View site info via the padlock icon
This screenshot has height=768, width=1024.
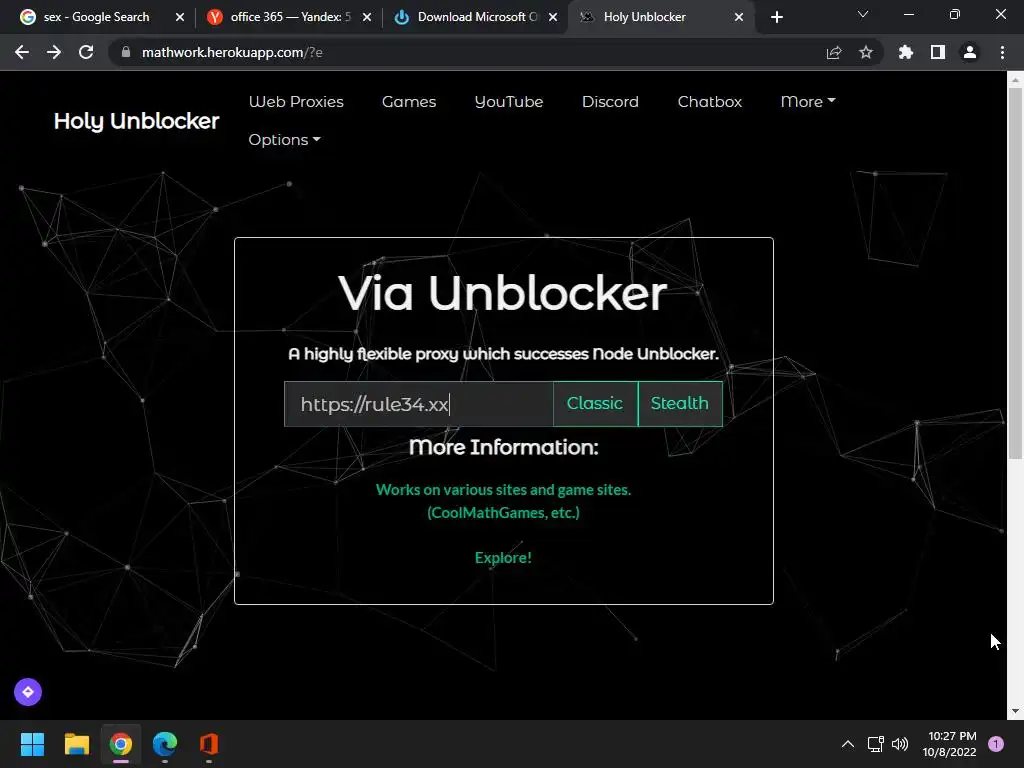click(x=126, y=52)
